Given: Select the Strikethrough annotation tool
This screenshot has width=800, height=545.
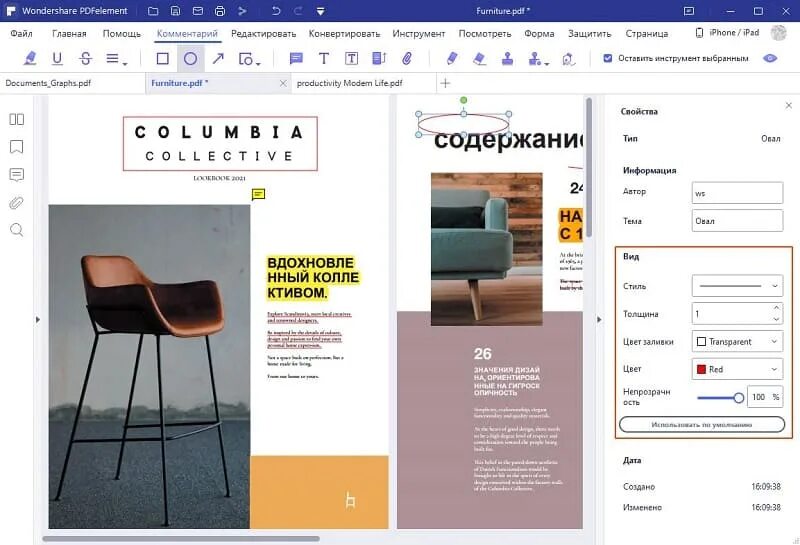Looking at the screenshot, I should (x=86, y=59).
